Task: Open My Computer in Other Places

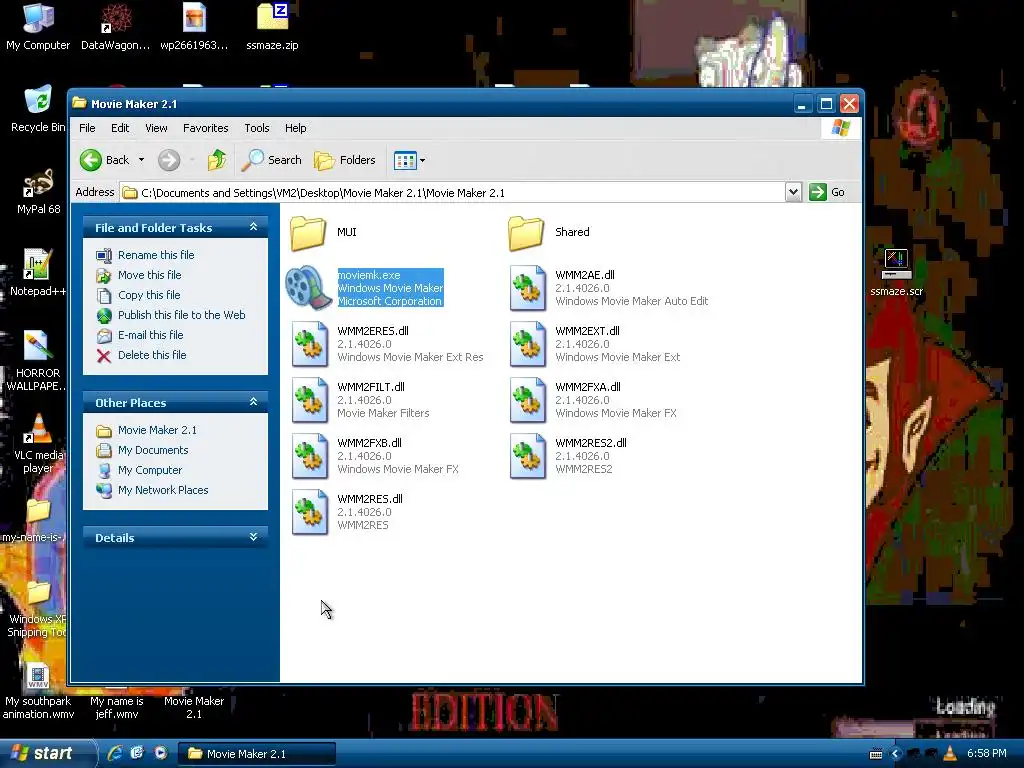Action: pyautogui.click(x=150, y=470)
